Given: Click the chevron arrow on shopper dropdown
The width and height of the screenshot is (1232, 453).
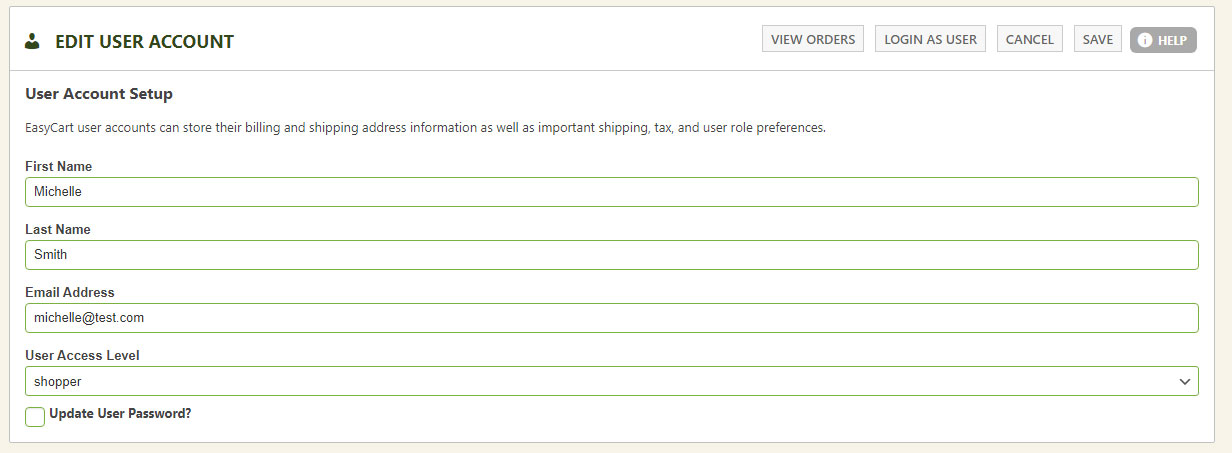Looking at the screenshot, I should (1184, 381).
